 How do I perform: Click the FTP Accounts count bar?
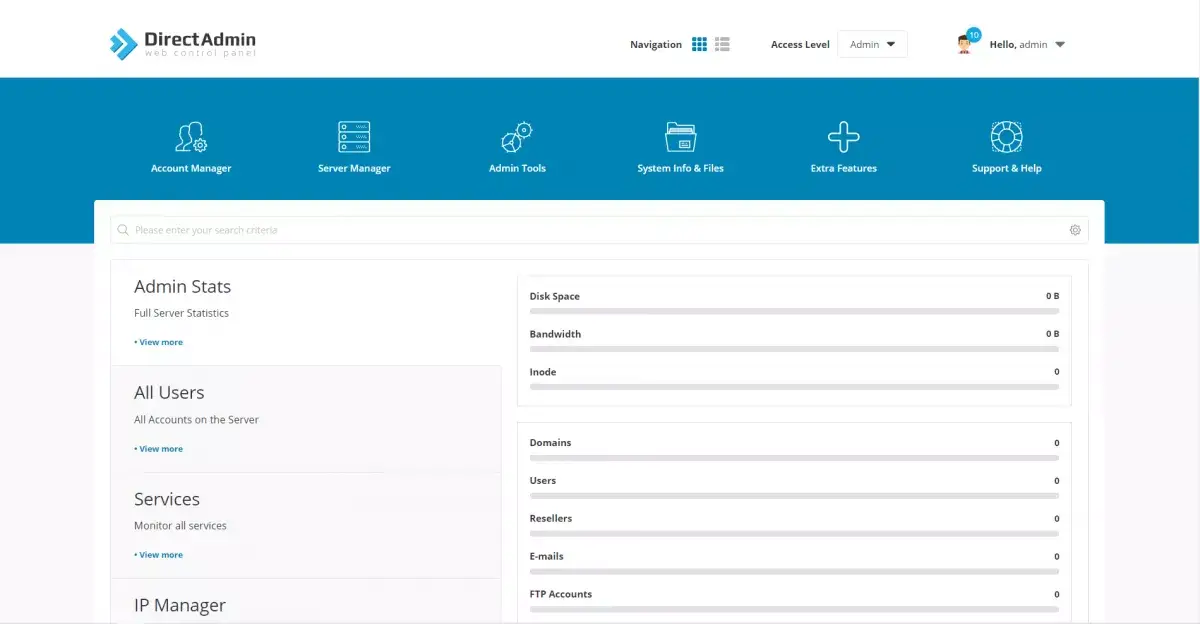tap(794, 610)
